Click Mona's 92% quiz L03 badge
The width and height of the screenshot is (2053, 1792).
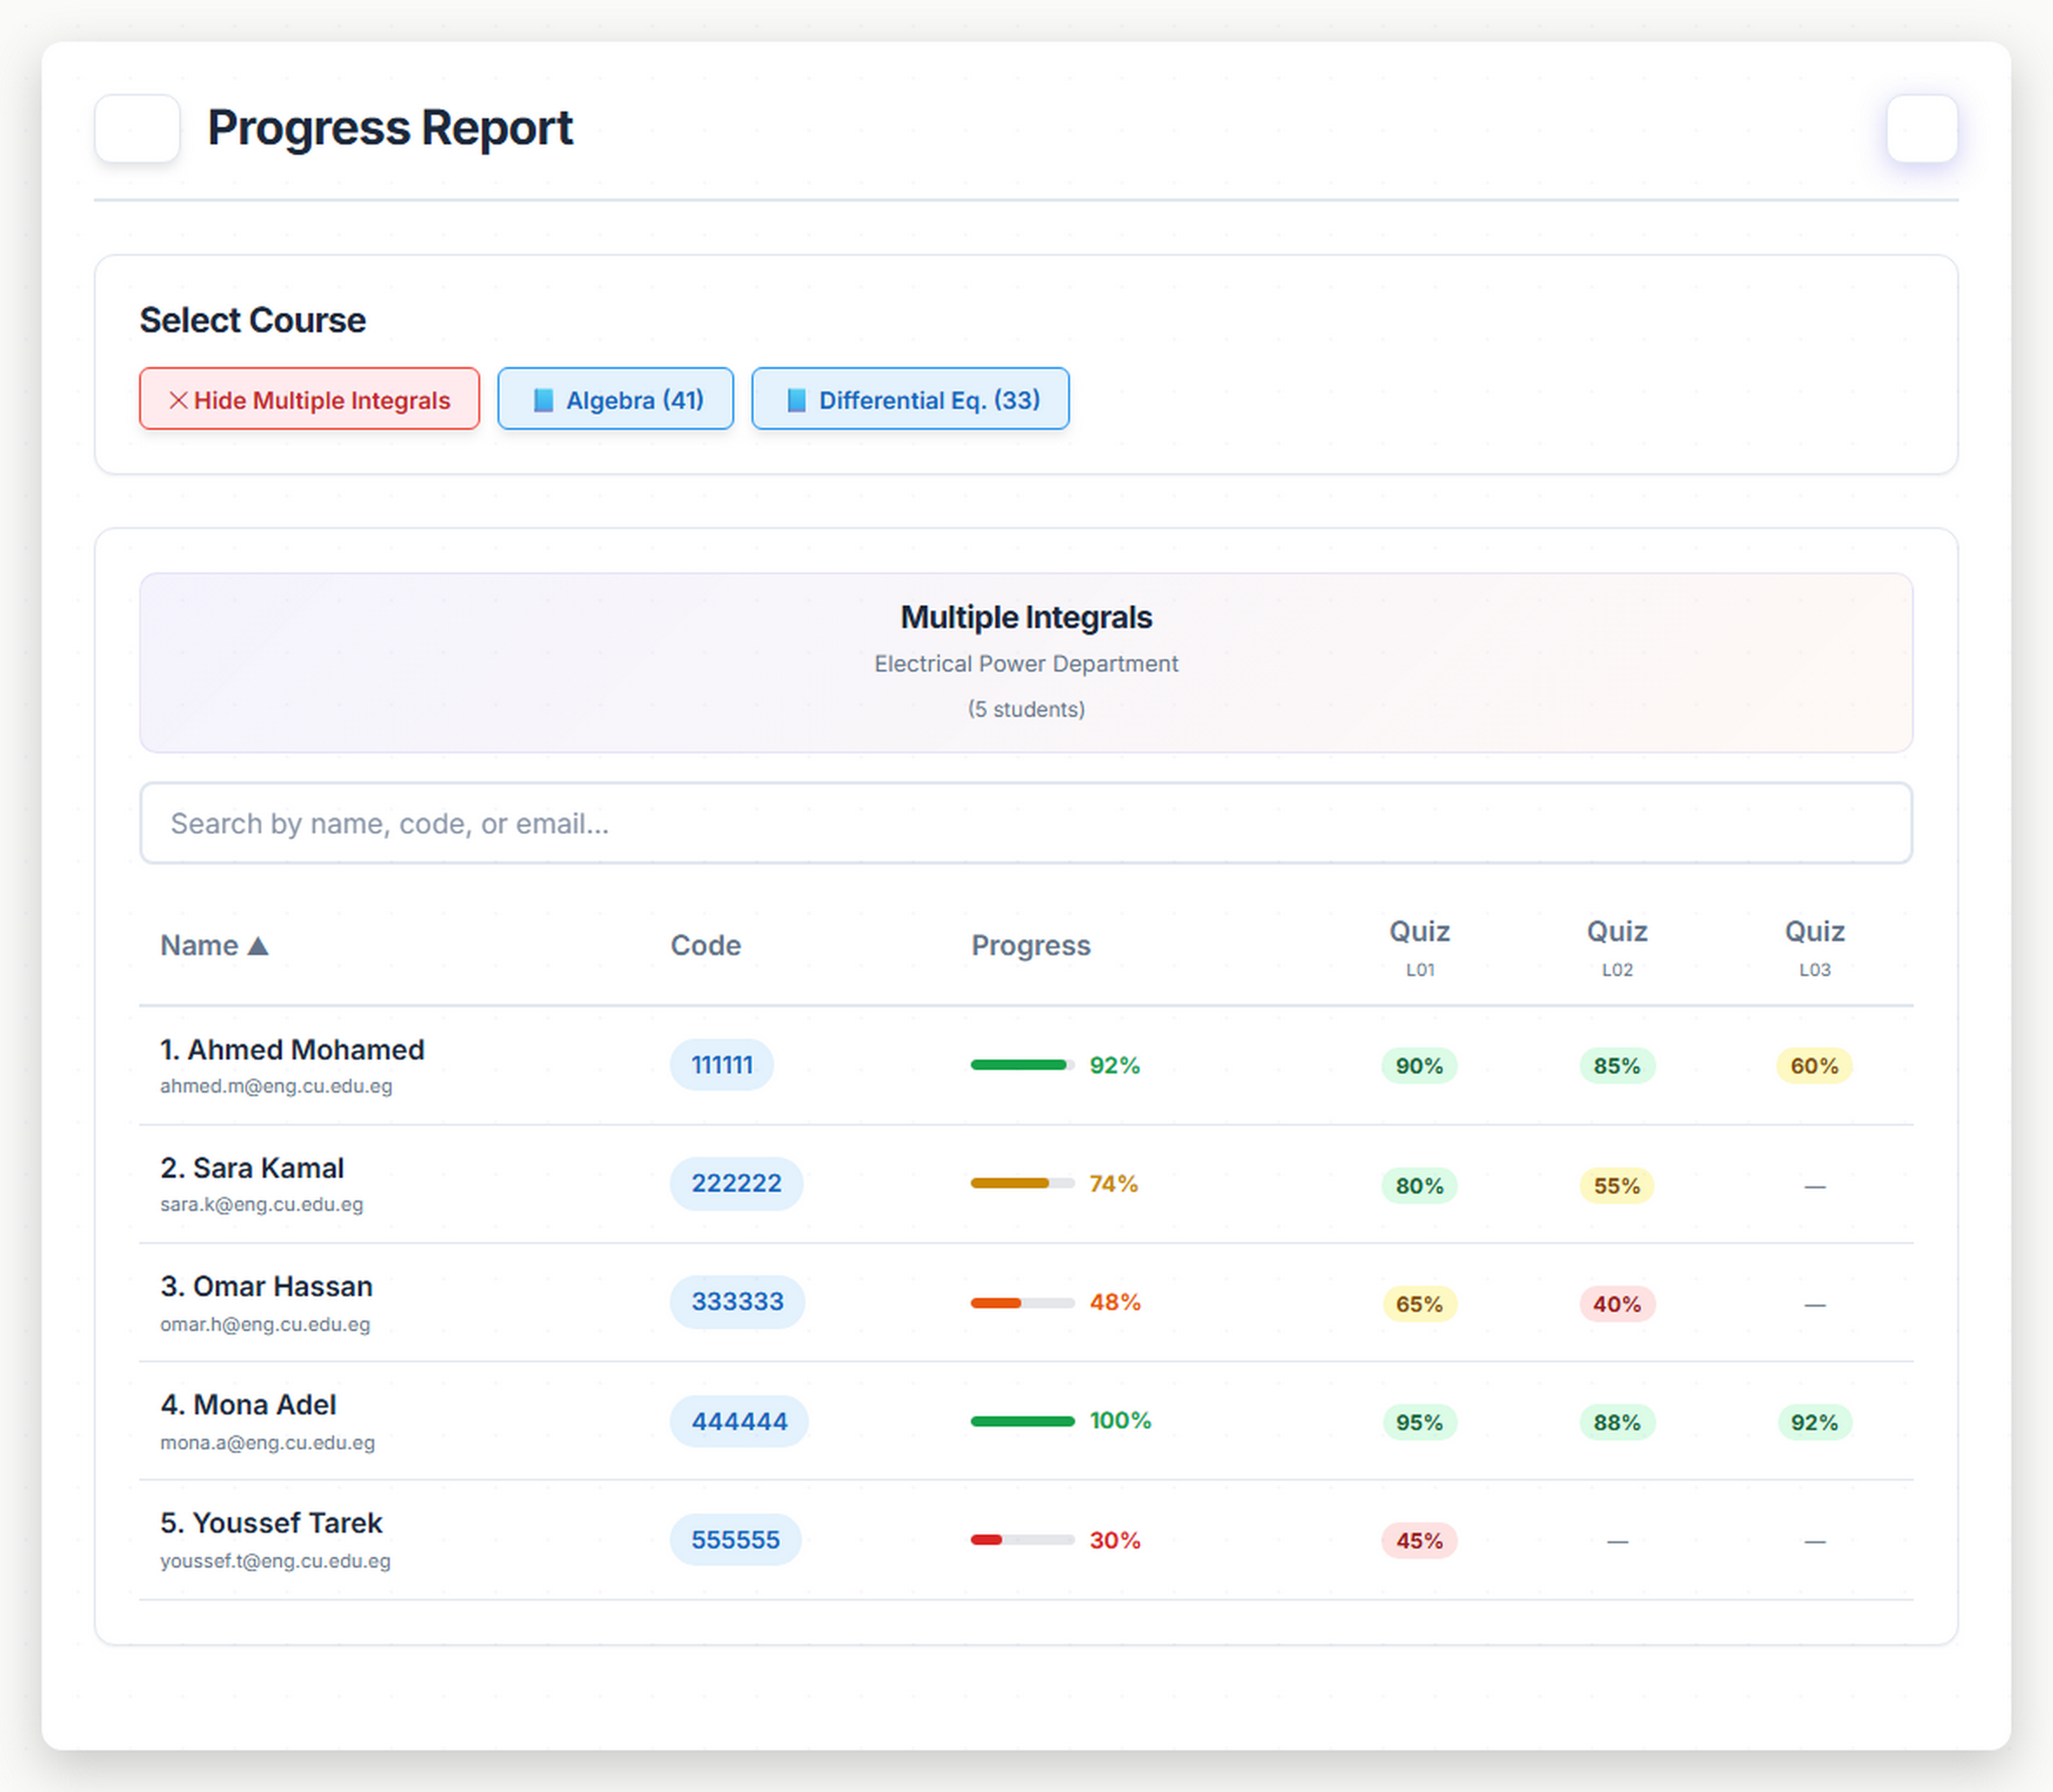click(1814, 1422)
